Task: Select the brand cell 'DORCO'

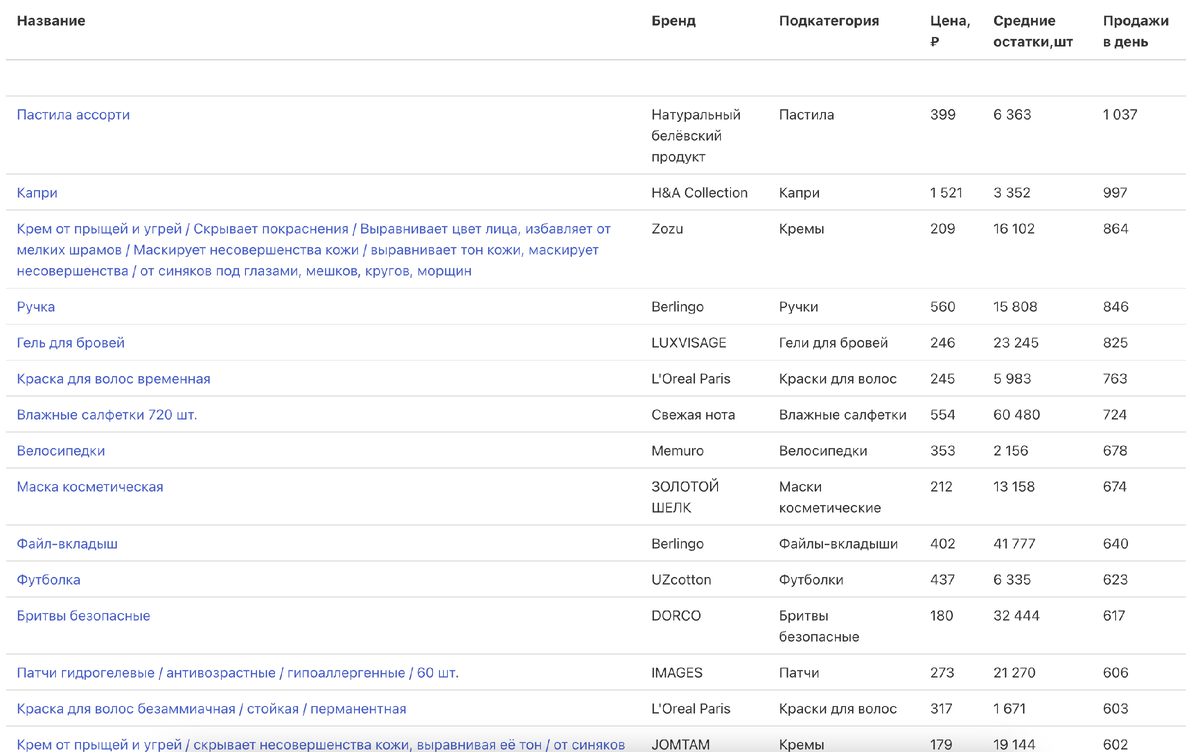Action: (676, 616)
